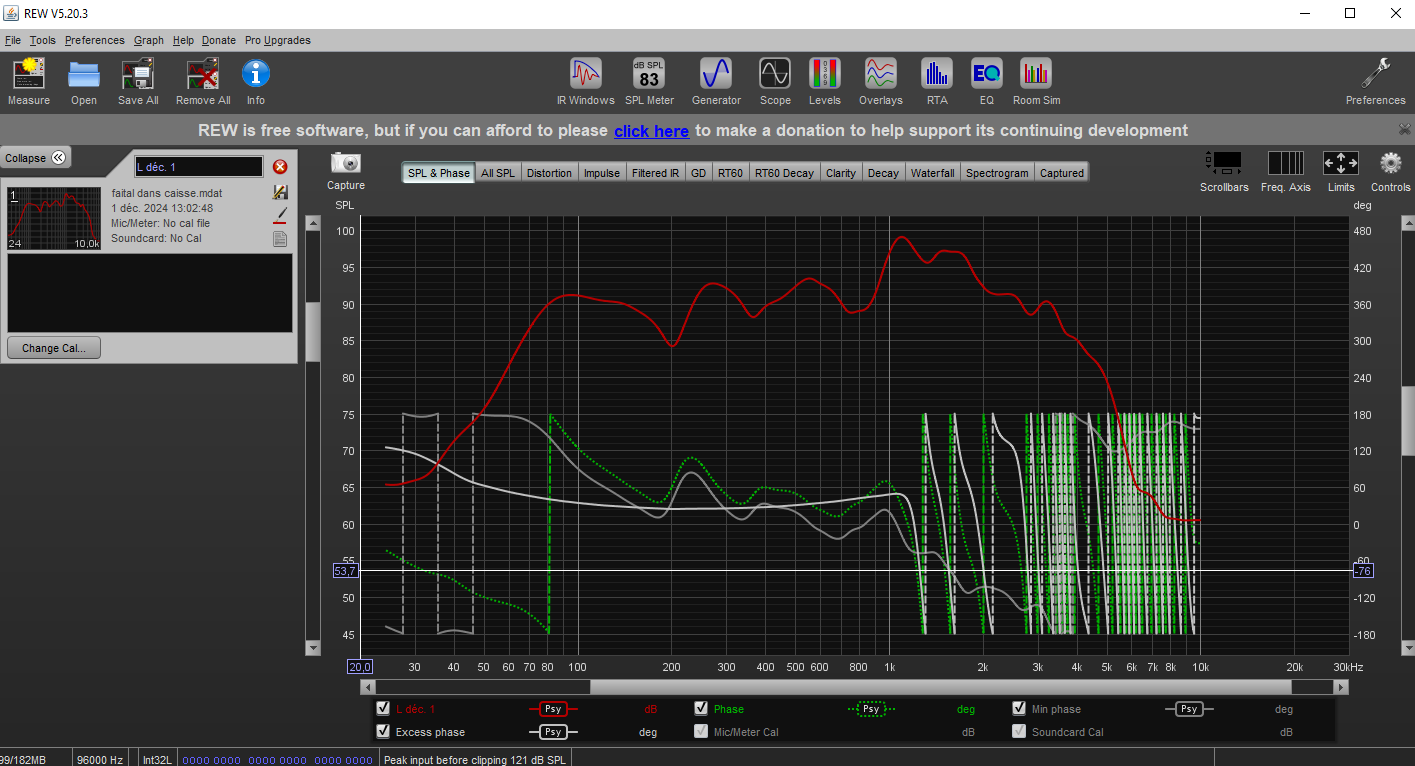Capture the graph with camera icon
Image resolution: width=1415 pixels, height=766 pixels.
coord(346,171)
